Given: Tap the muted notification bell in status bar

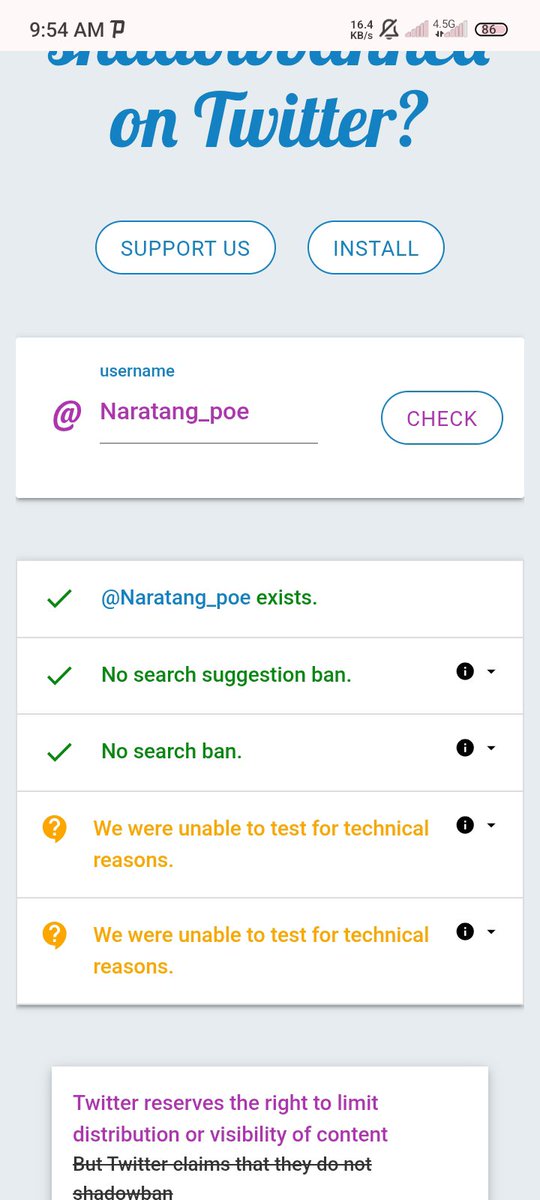Looking at the screenshot, I should 389,29.
